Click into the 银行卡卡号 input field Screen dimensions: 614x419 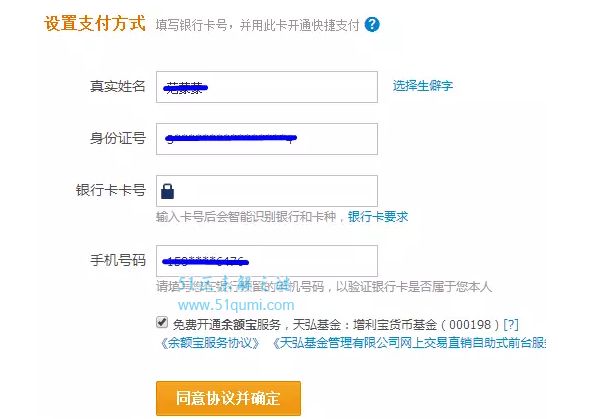[x=267, y=191]
